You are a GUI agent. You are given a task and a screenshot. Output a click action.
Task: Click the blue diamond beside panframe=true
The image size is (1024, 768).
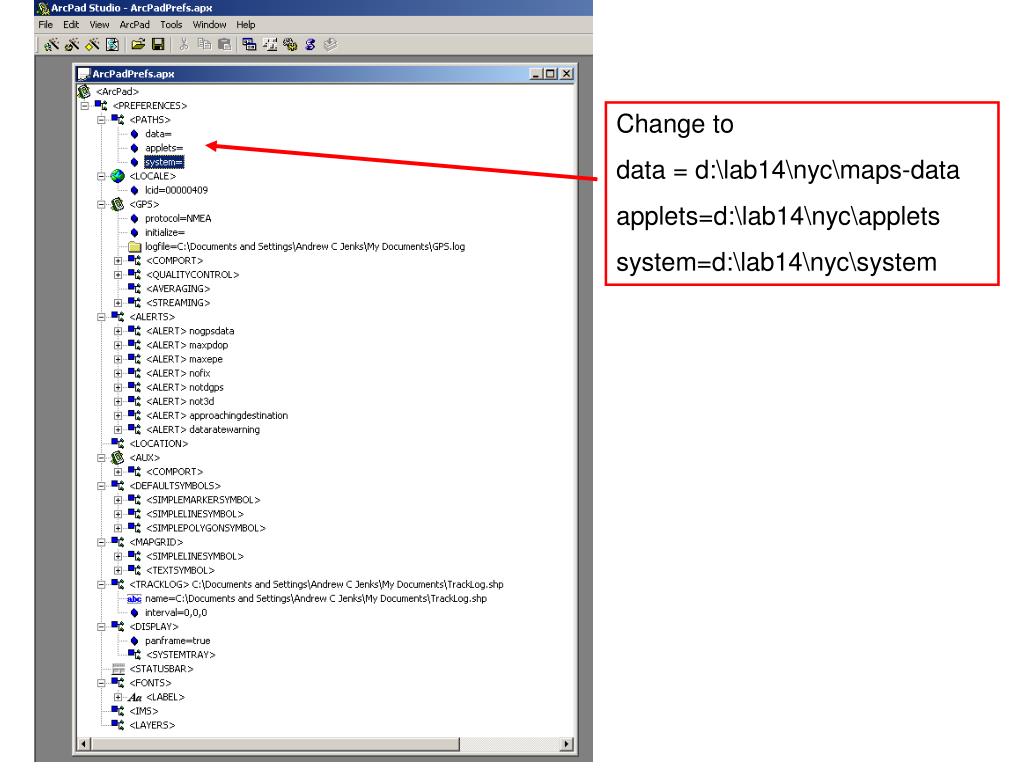(x=135, y=641)
